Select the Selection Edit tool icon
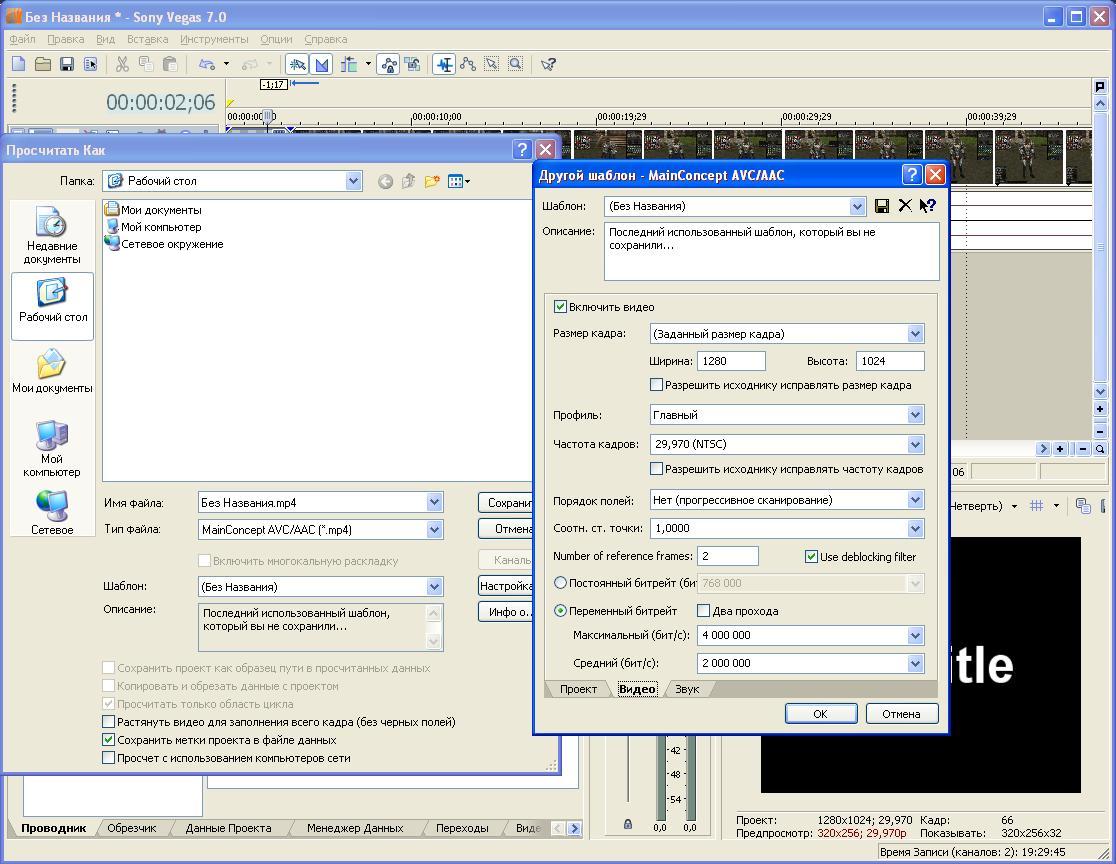The width and height of the screenshot is (1116, 864). pos(492,65)
